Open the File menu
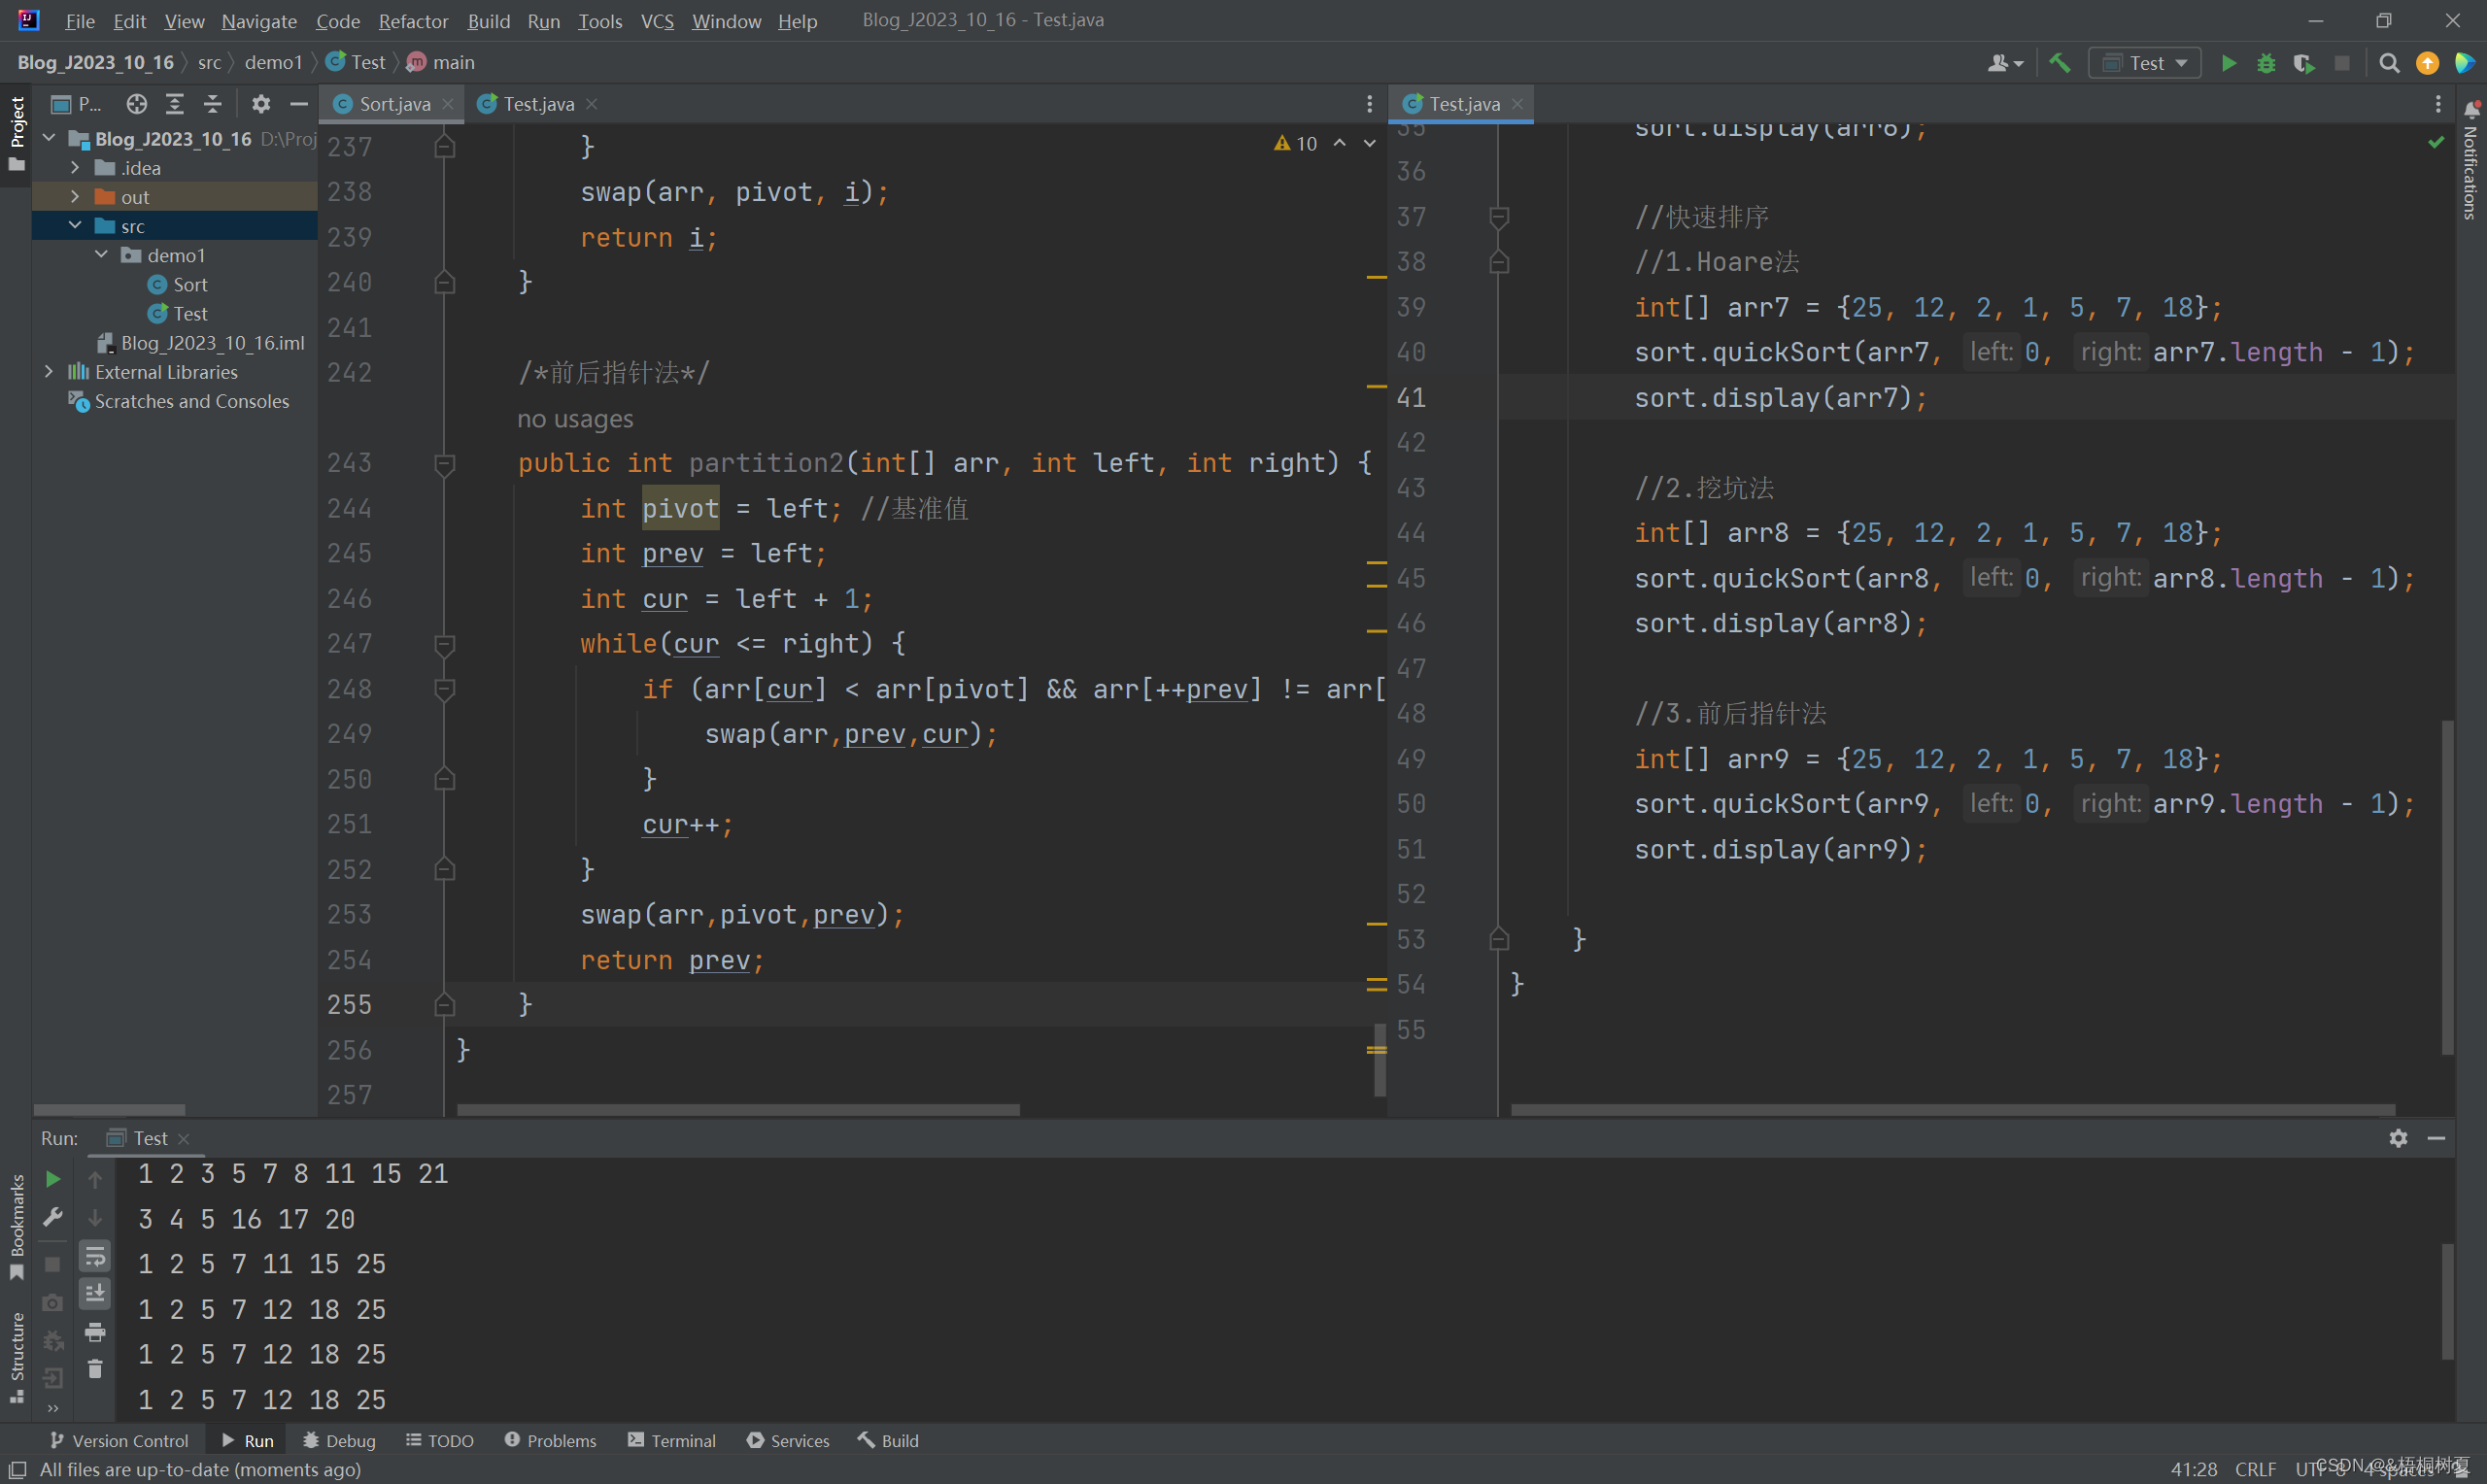Viewport: 2487px width, 1484px height. (80, 21)
